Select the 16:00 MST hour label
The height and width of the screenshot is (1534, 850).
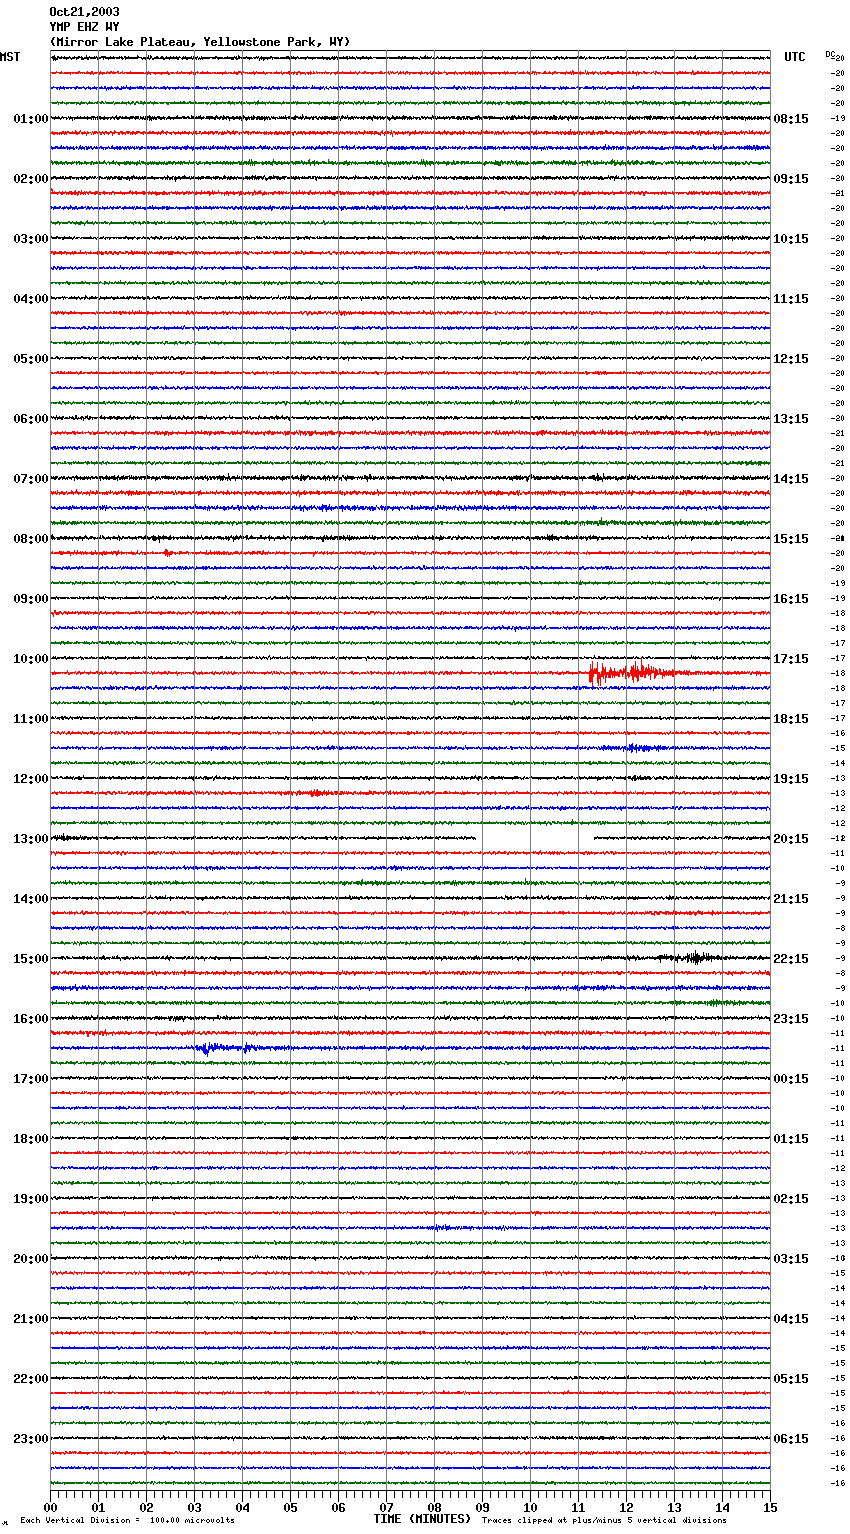pyautogui.click(x=31, y=1019)
